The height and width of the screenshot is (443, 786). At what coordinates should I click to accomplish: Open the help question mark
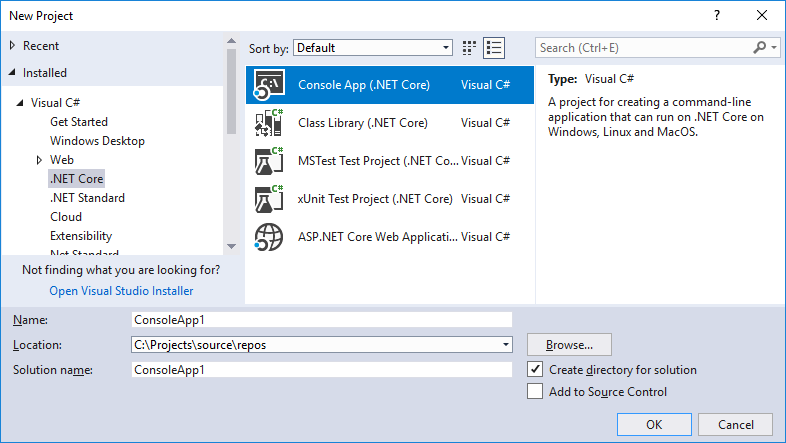point(717,16)
